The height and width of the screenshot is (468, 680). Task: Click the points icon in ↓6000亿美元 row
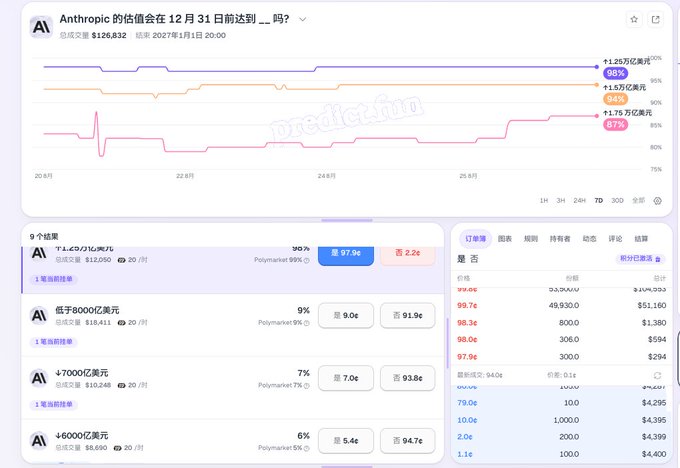[x=117, y=448]
